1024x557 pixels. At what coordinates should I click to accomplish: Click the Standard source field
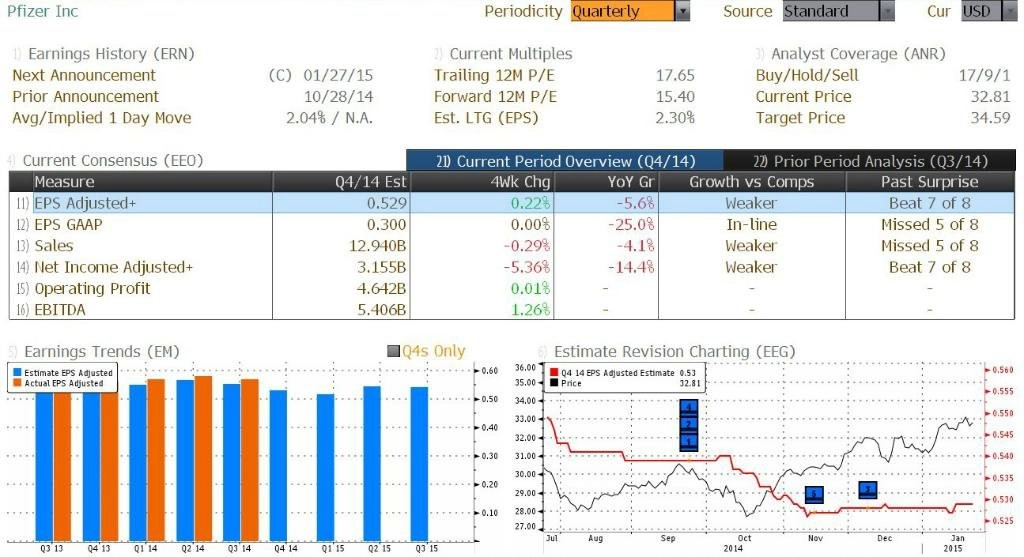pos(831,11)
